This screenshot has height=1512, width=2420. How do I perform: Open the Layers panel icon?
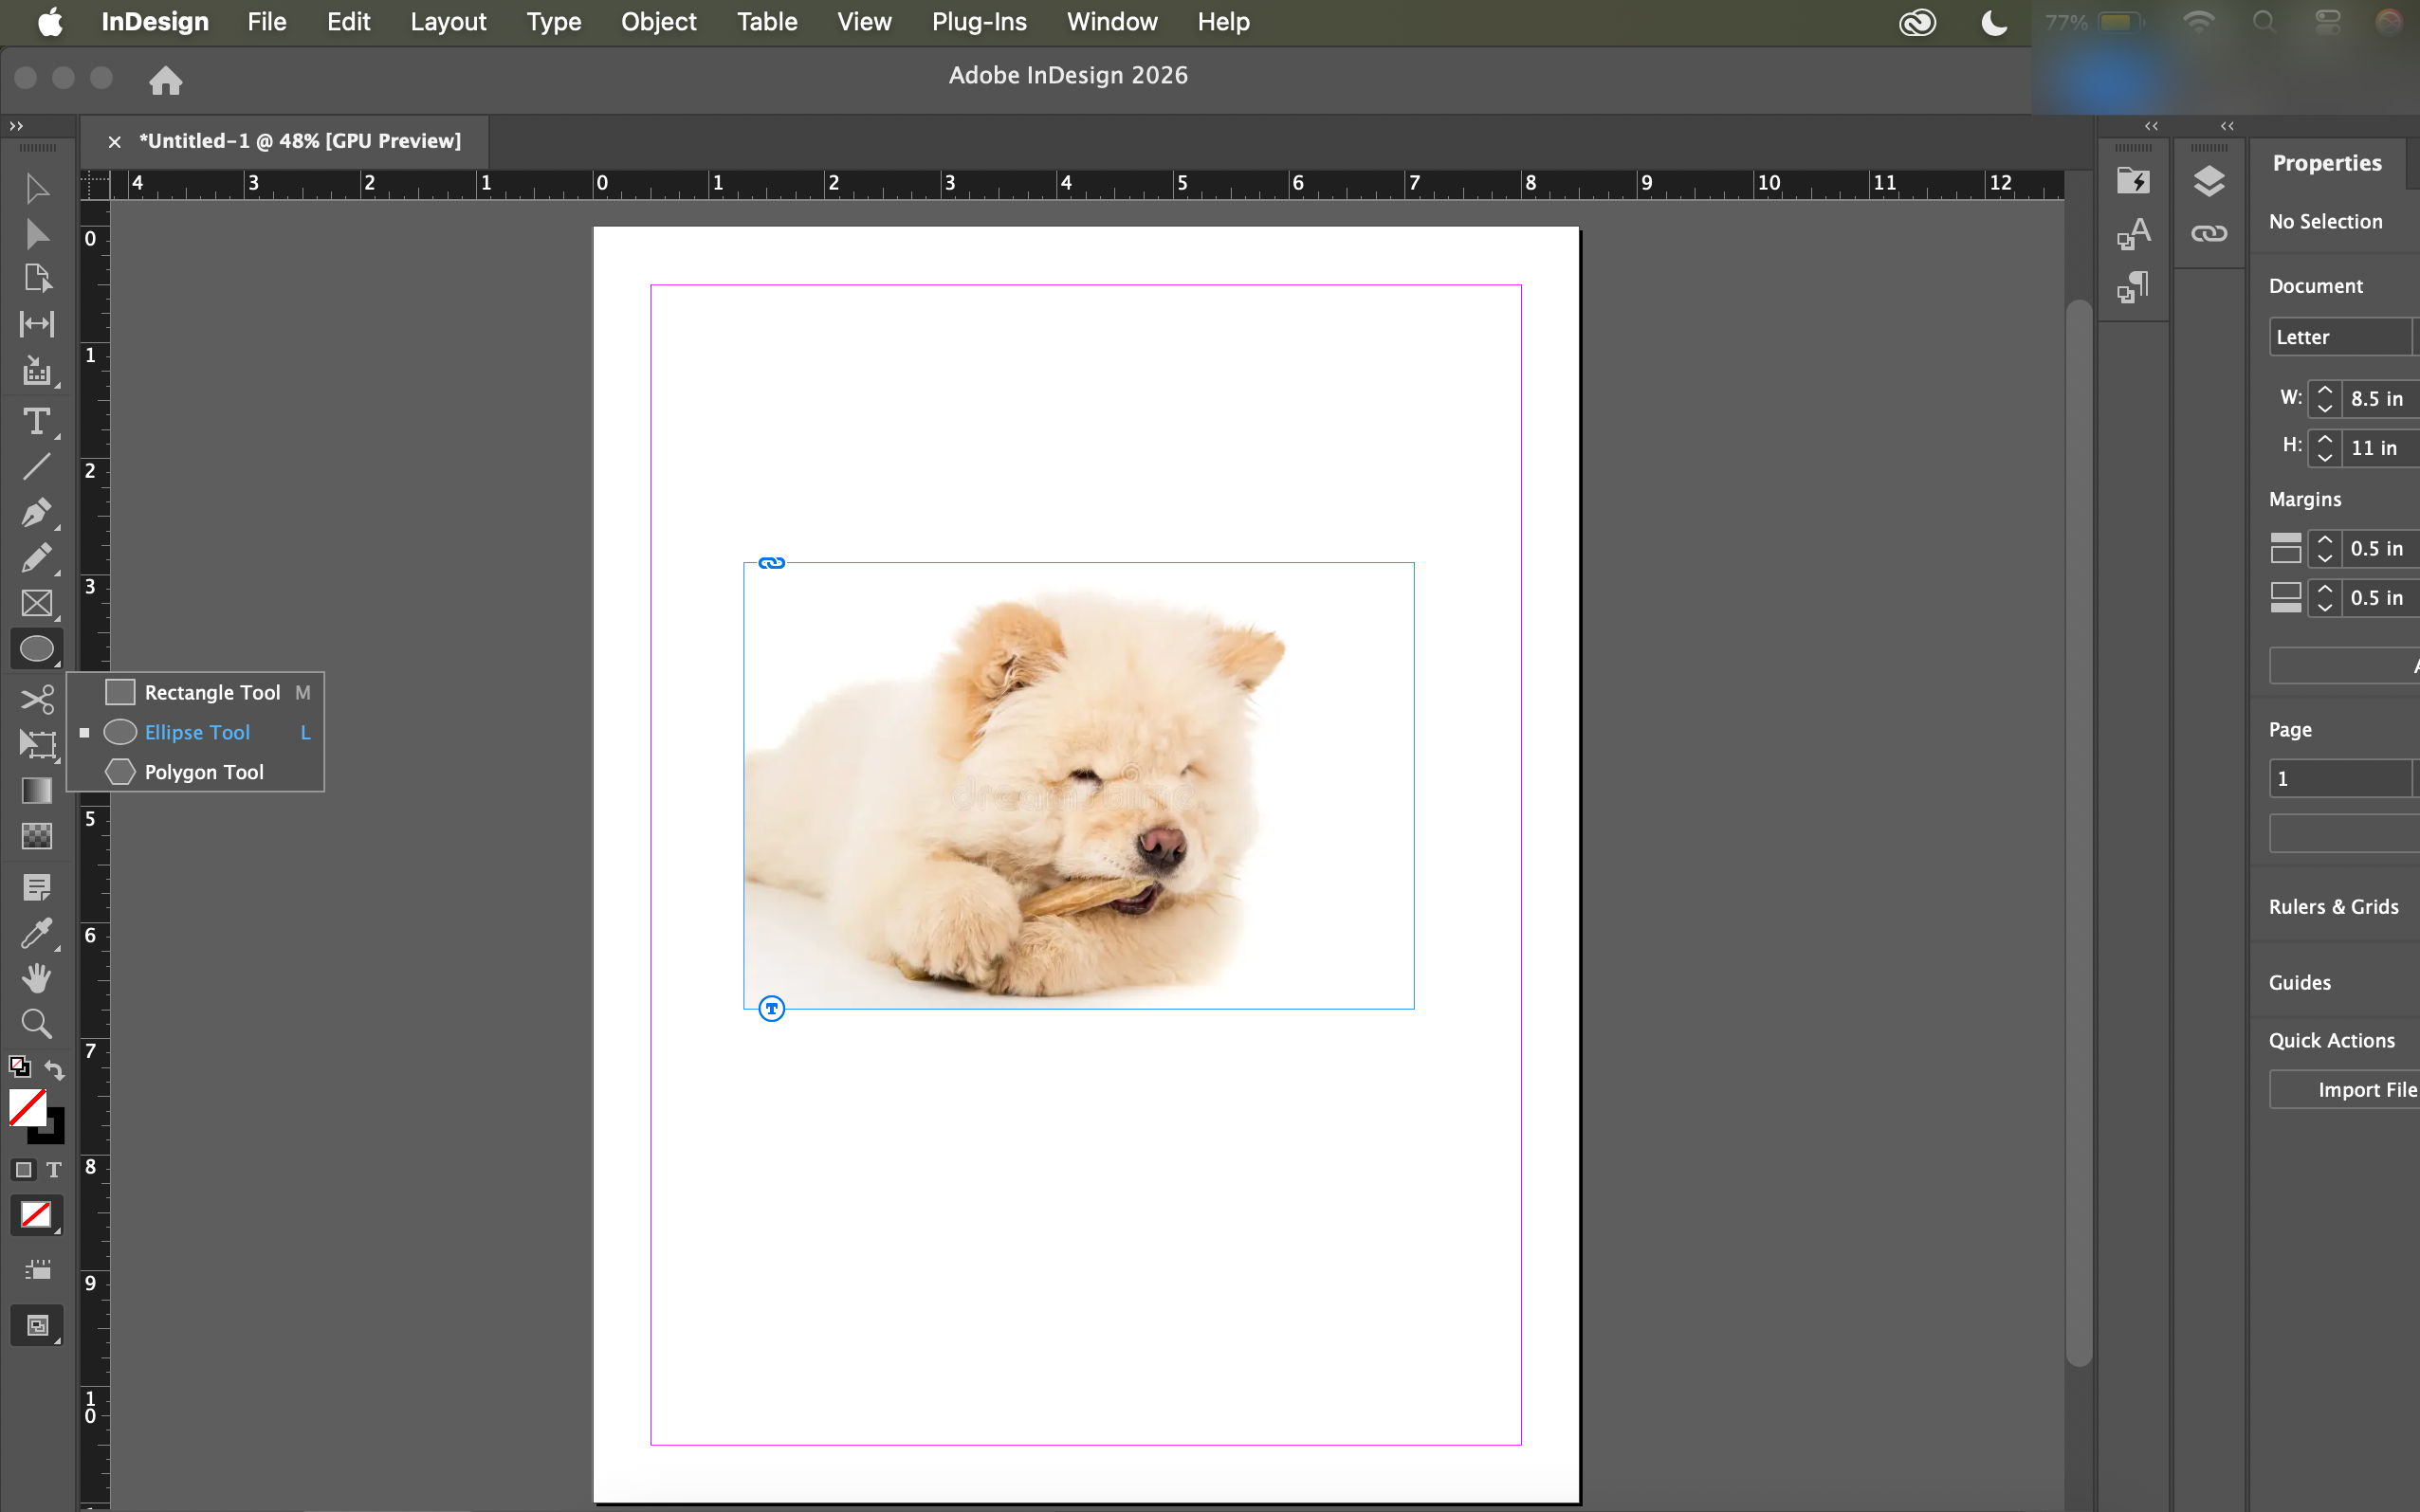(2208, 181)
